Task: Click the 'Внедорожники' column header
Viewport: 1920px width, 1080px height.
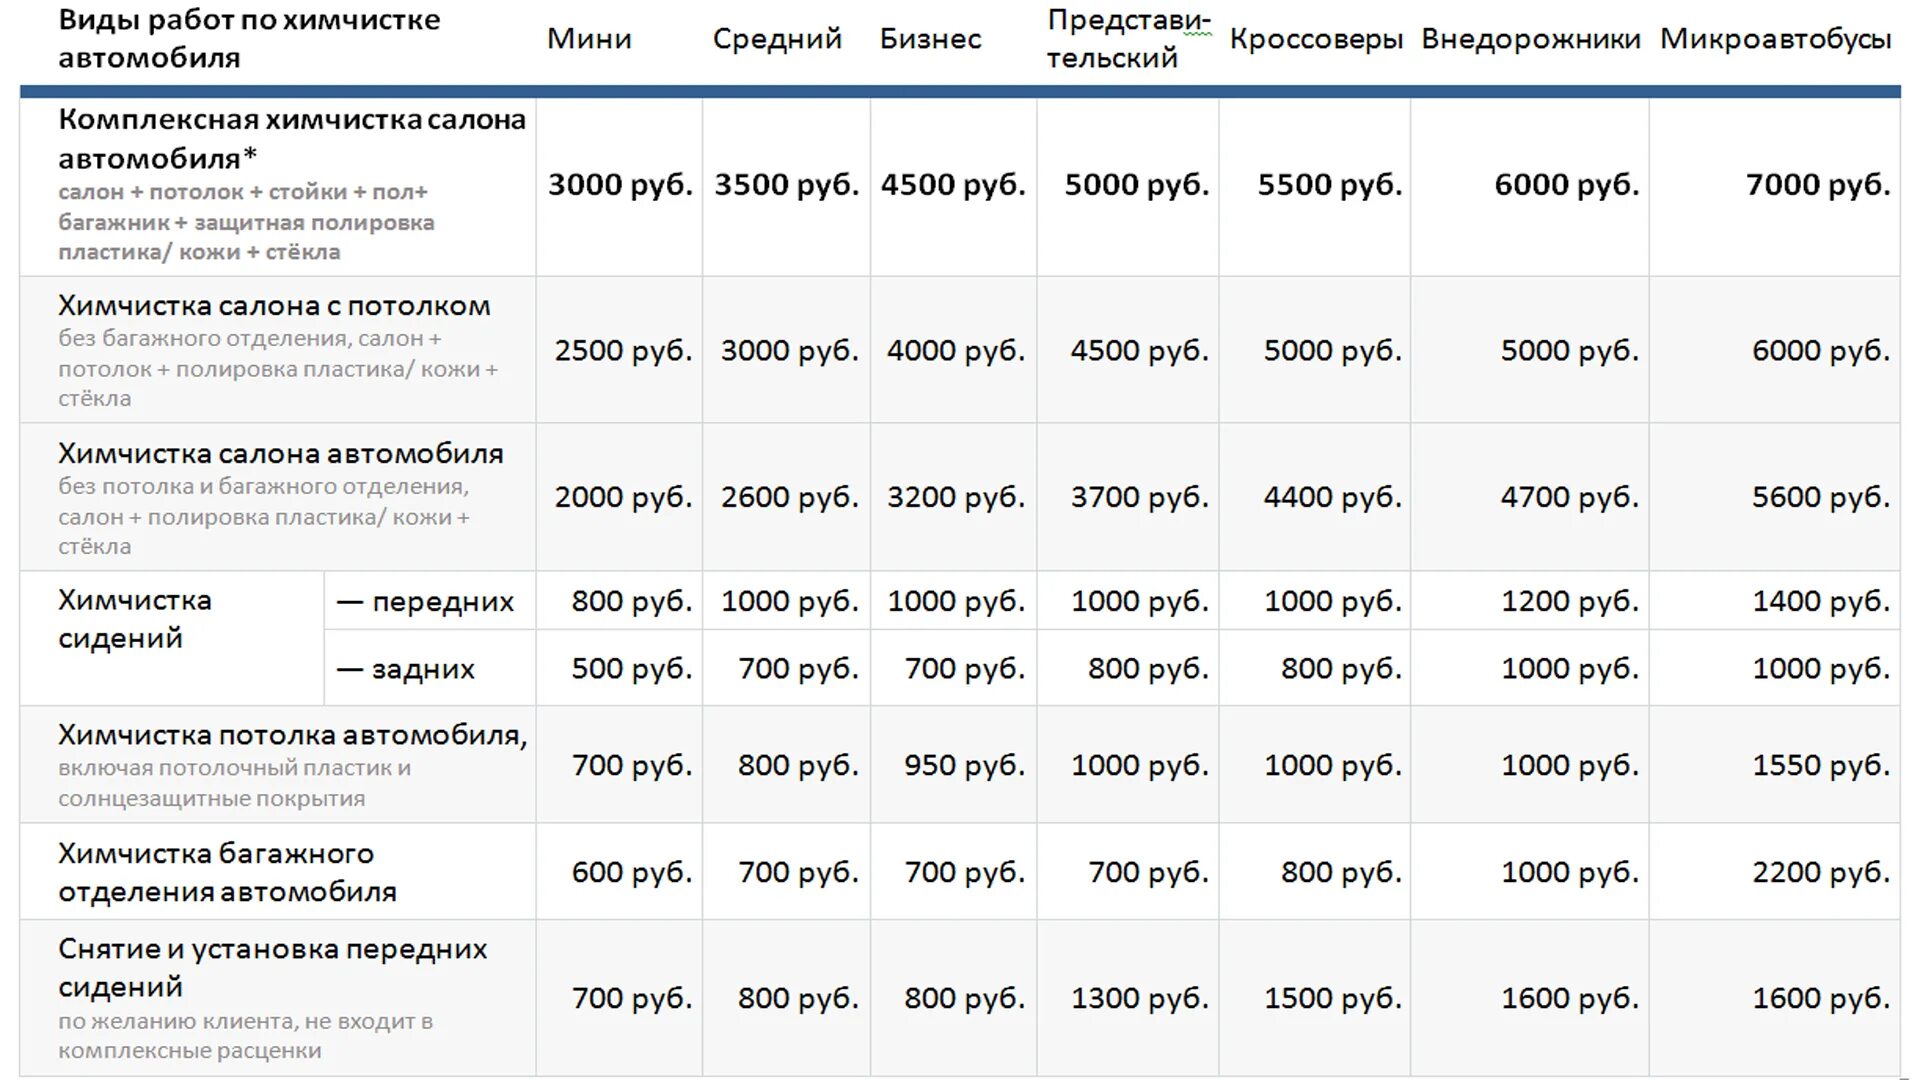Action: 1531,39
